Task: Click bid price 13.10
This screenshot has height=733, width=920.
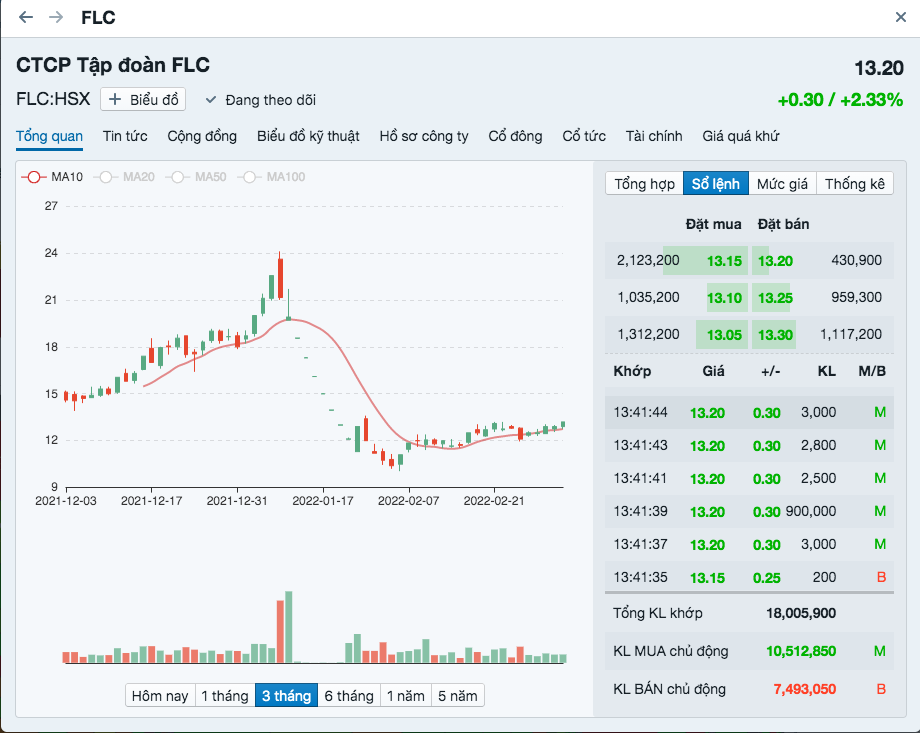Action: [x=724, y=298]
